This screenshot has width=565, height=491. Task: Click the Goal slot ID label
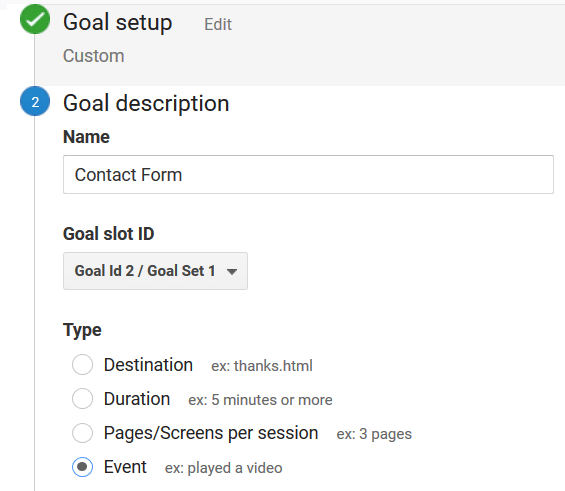click(x=108, y=234)
